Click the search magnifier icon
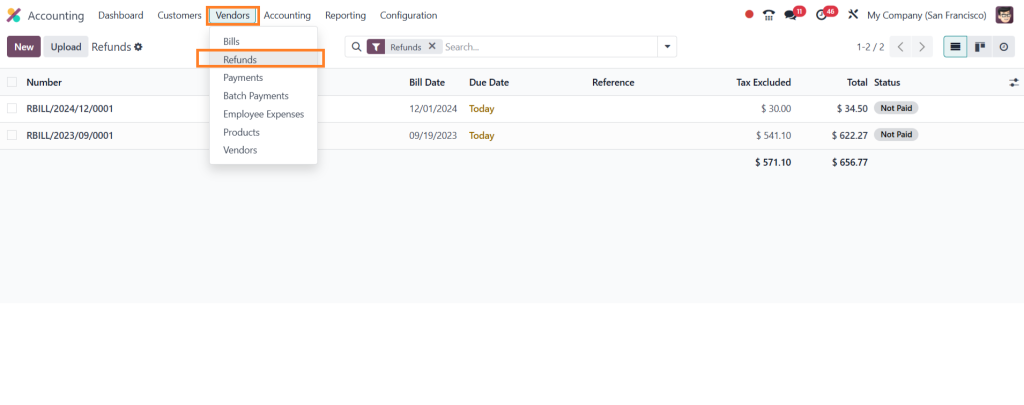The height and width of the screenshot is (405, 1024). coord(356,47)
